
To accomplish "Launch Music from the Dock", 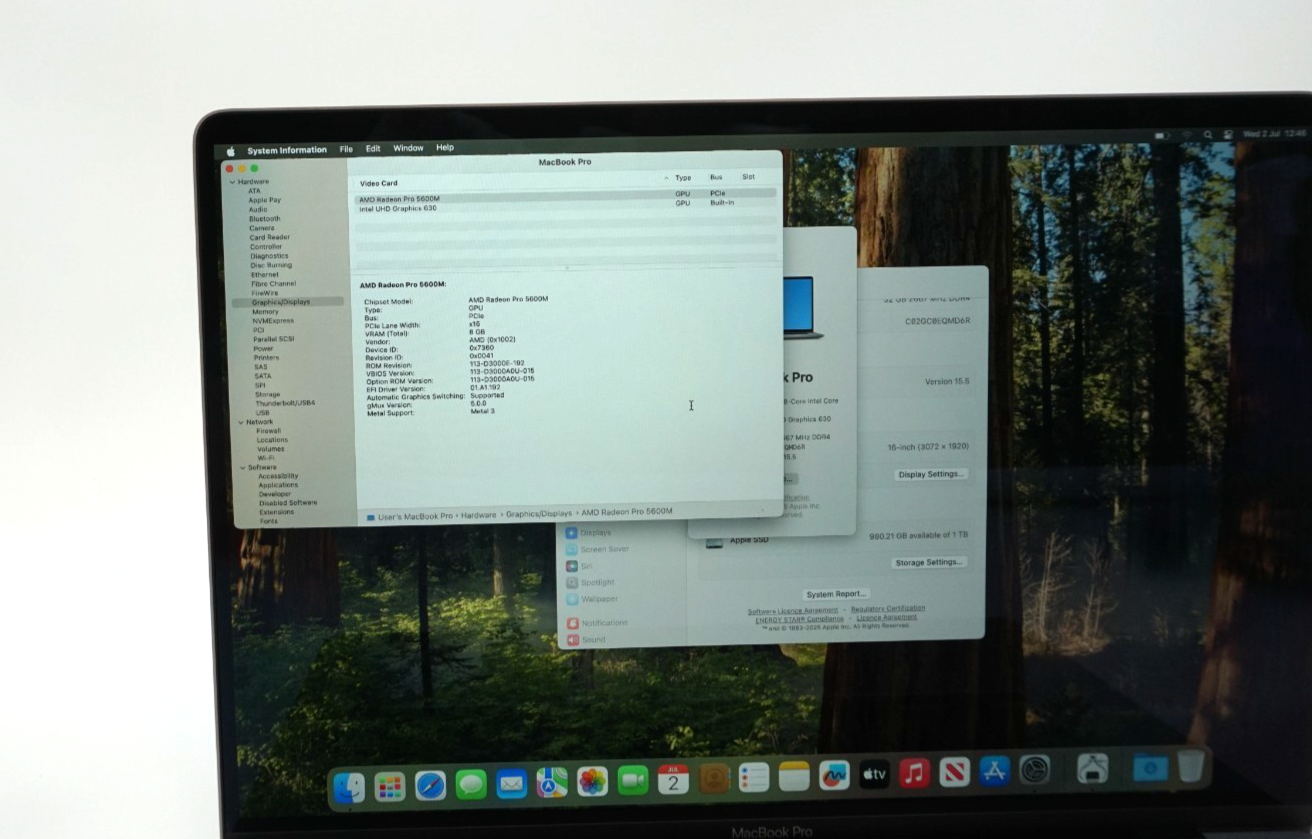I will coord(914,773).
